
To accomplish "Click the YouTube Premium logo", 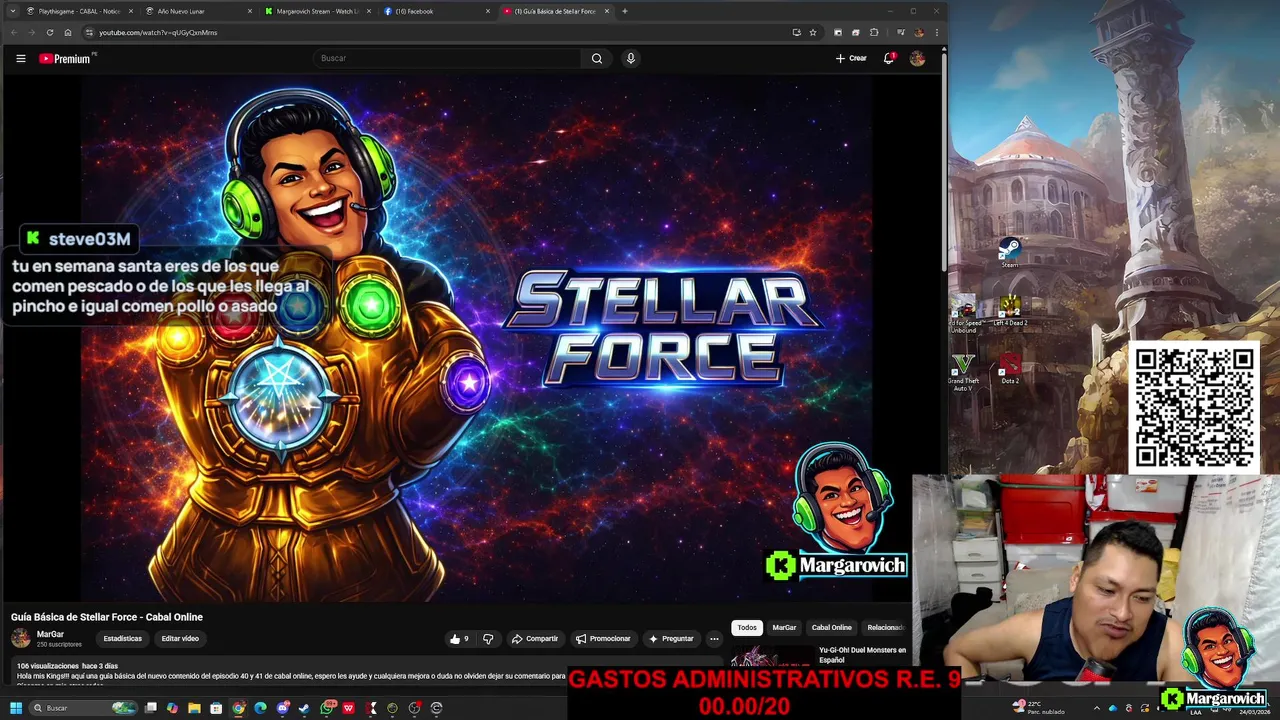I will click(65, 58).
